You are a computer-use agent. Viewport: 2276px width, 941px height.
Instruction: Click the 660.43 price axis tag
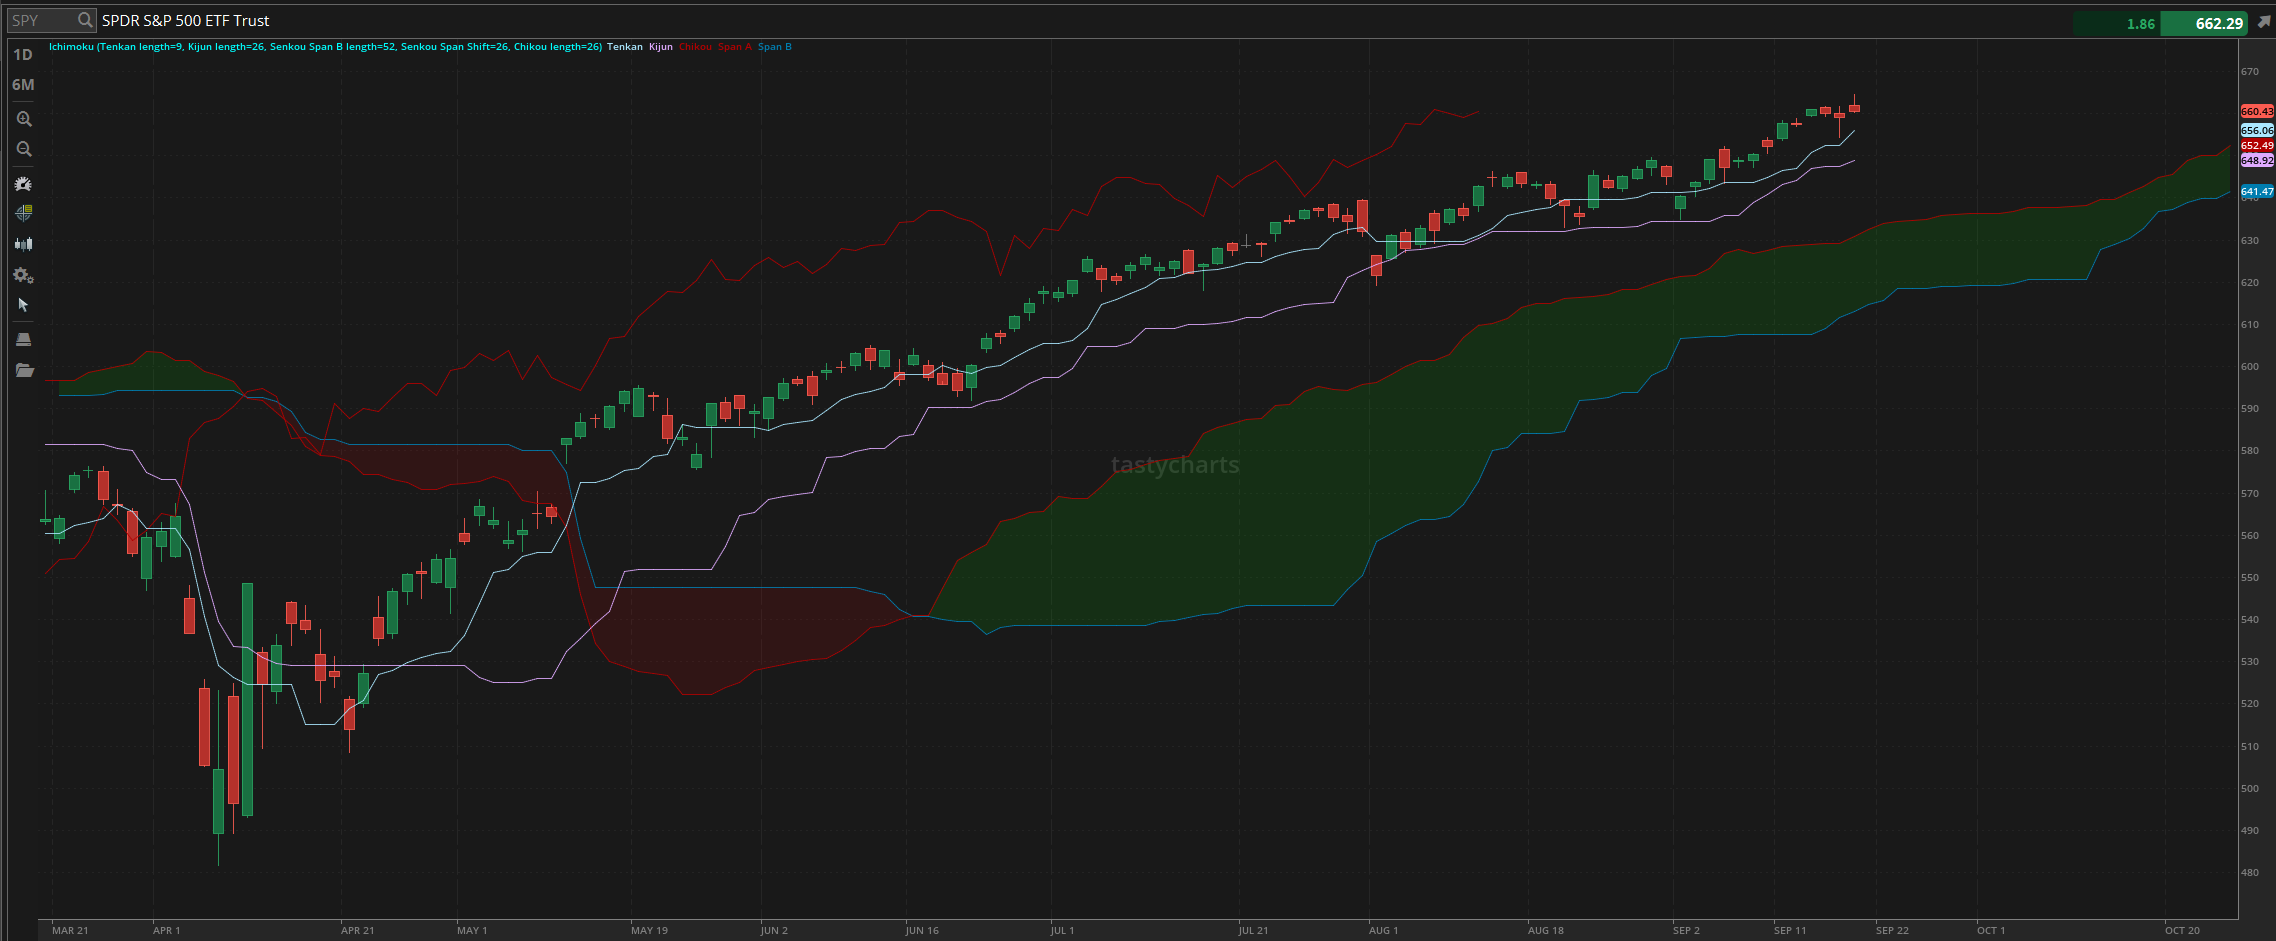pos(2257,111)
